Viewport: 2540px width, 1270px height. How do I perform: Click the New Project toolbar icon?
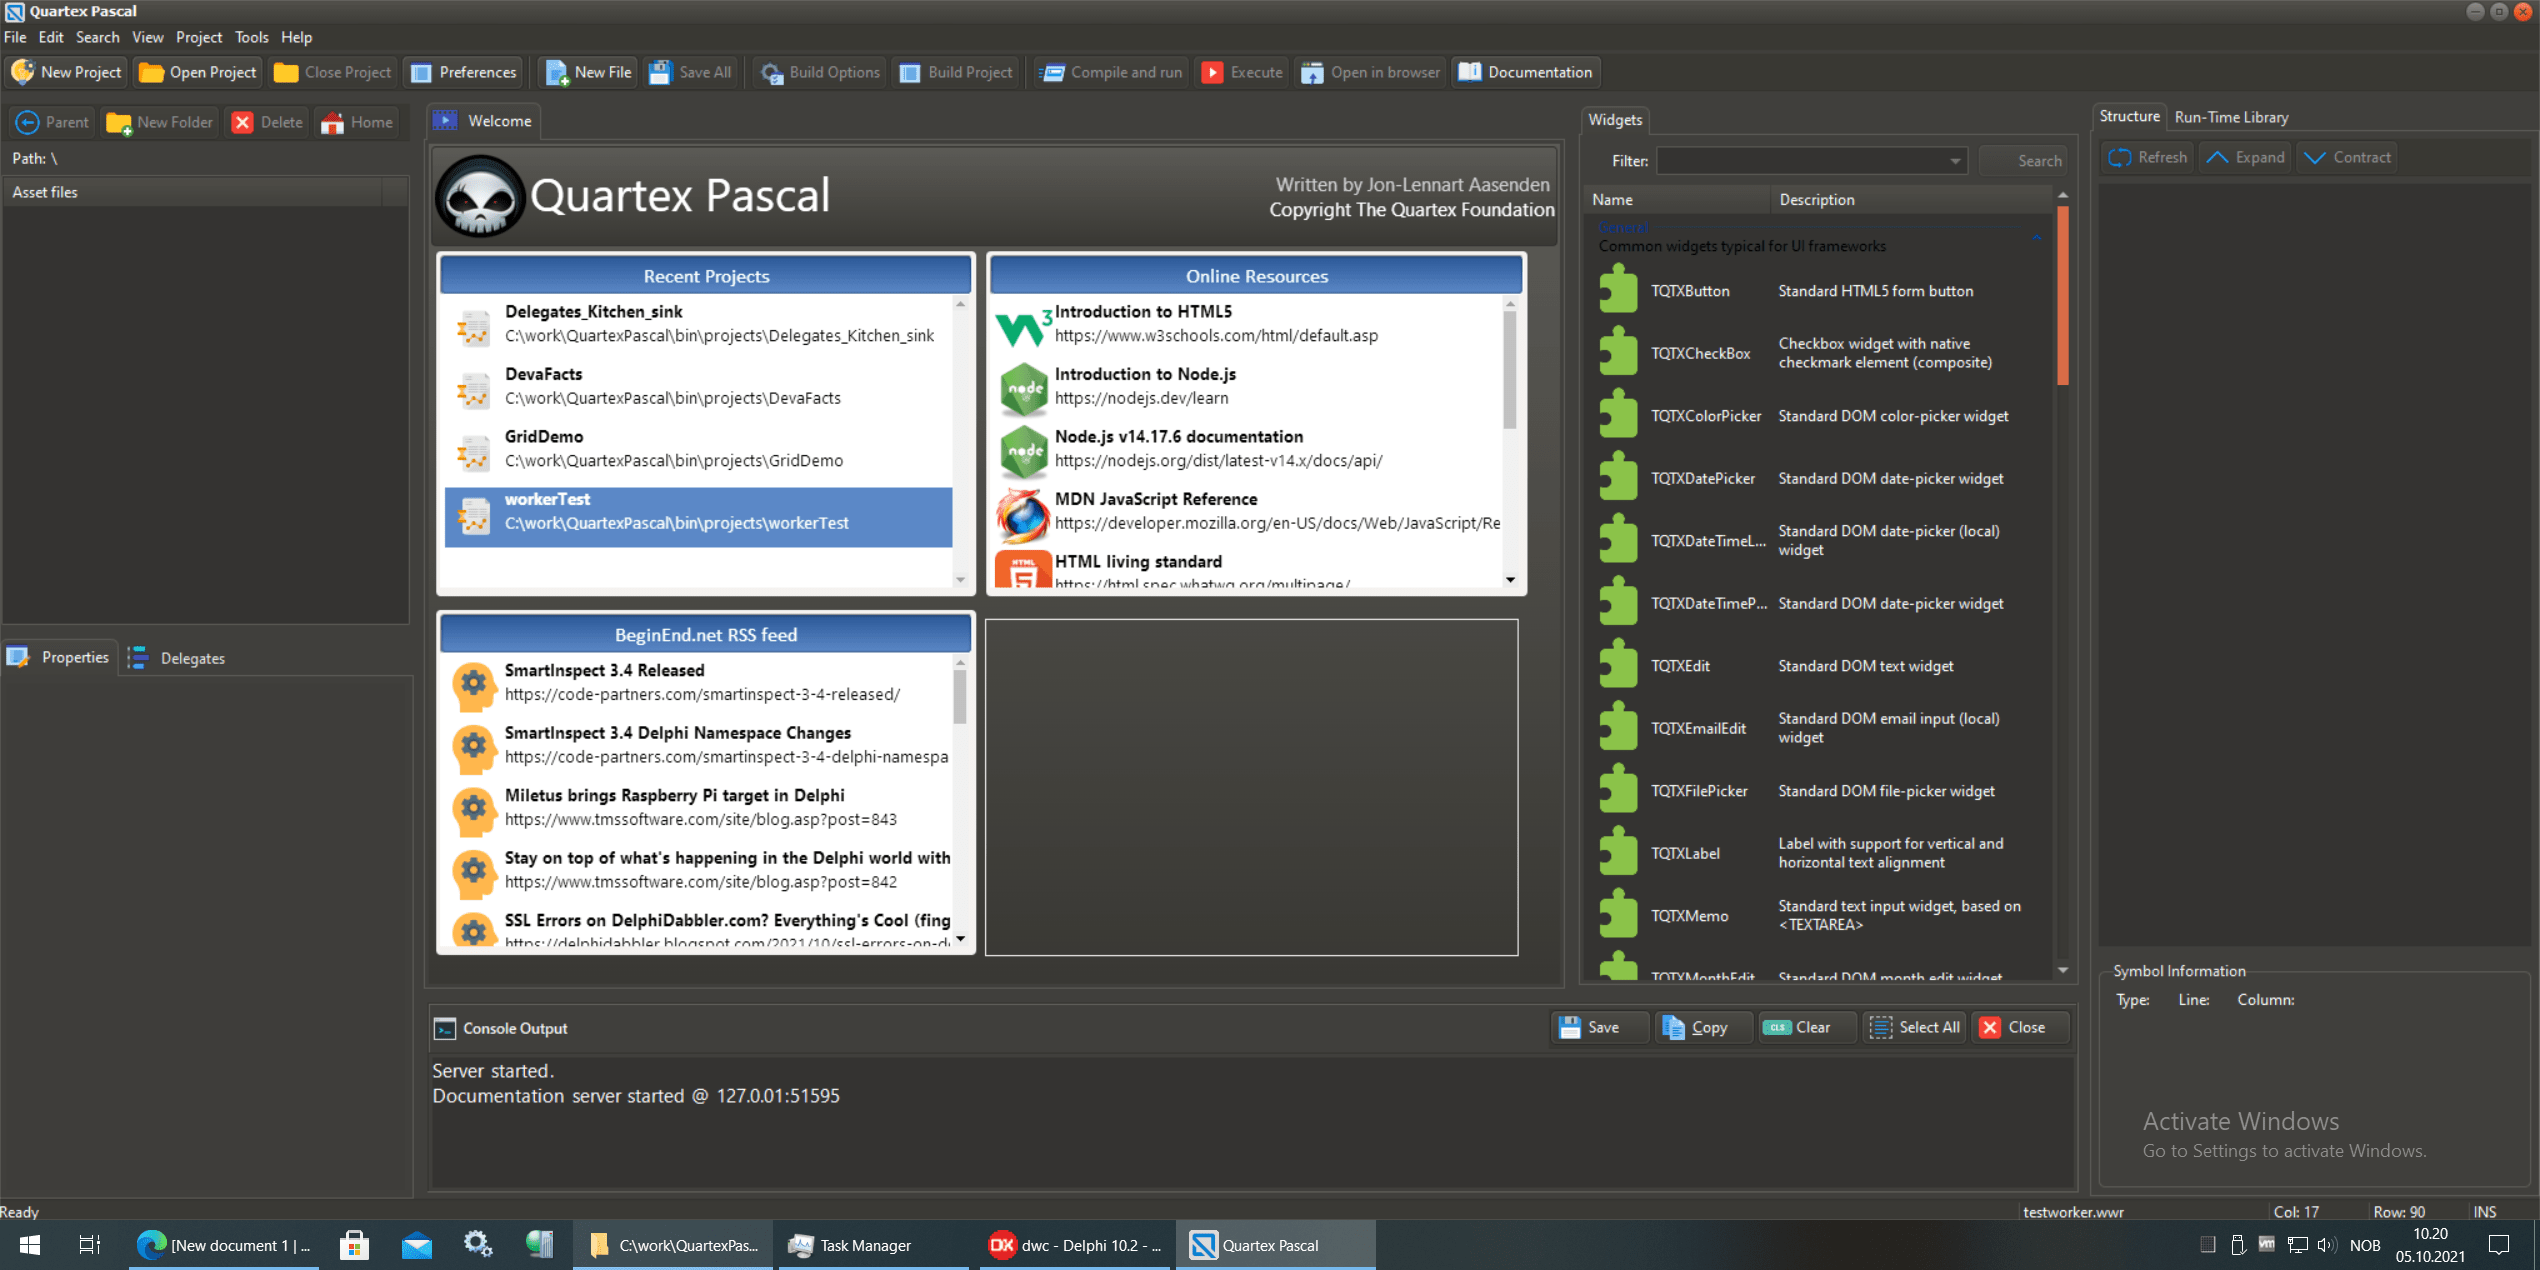[x=23, y=72]
